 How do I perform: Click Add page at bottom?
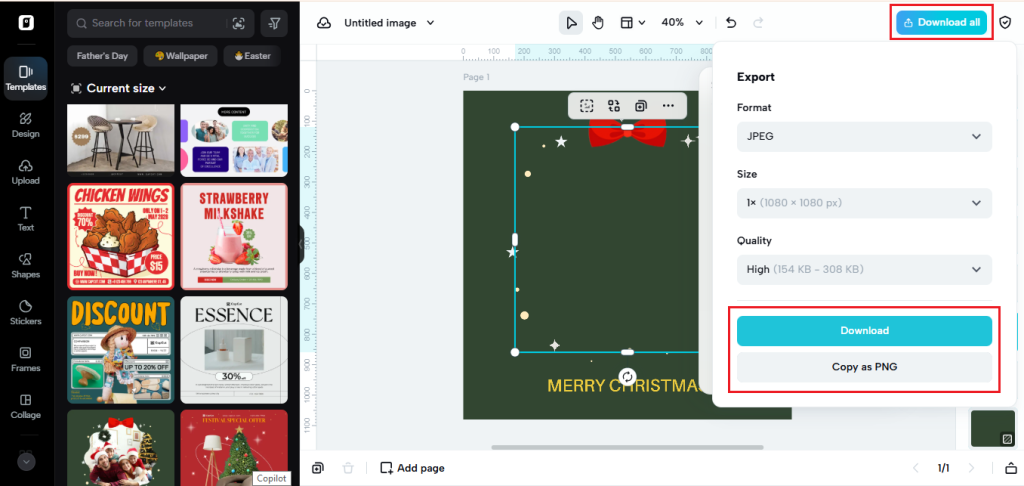click(x=411, y=468)
